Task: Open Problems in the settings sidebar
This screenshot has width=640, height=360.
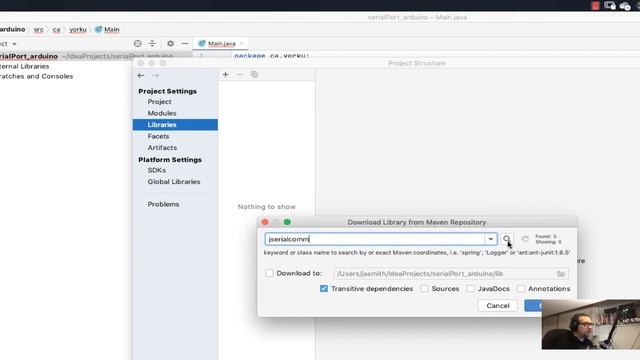Action: coord(163,204)
